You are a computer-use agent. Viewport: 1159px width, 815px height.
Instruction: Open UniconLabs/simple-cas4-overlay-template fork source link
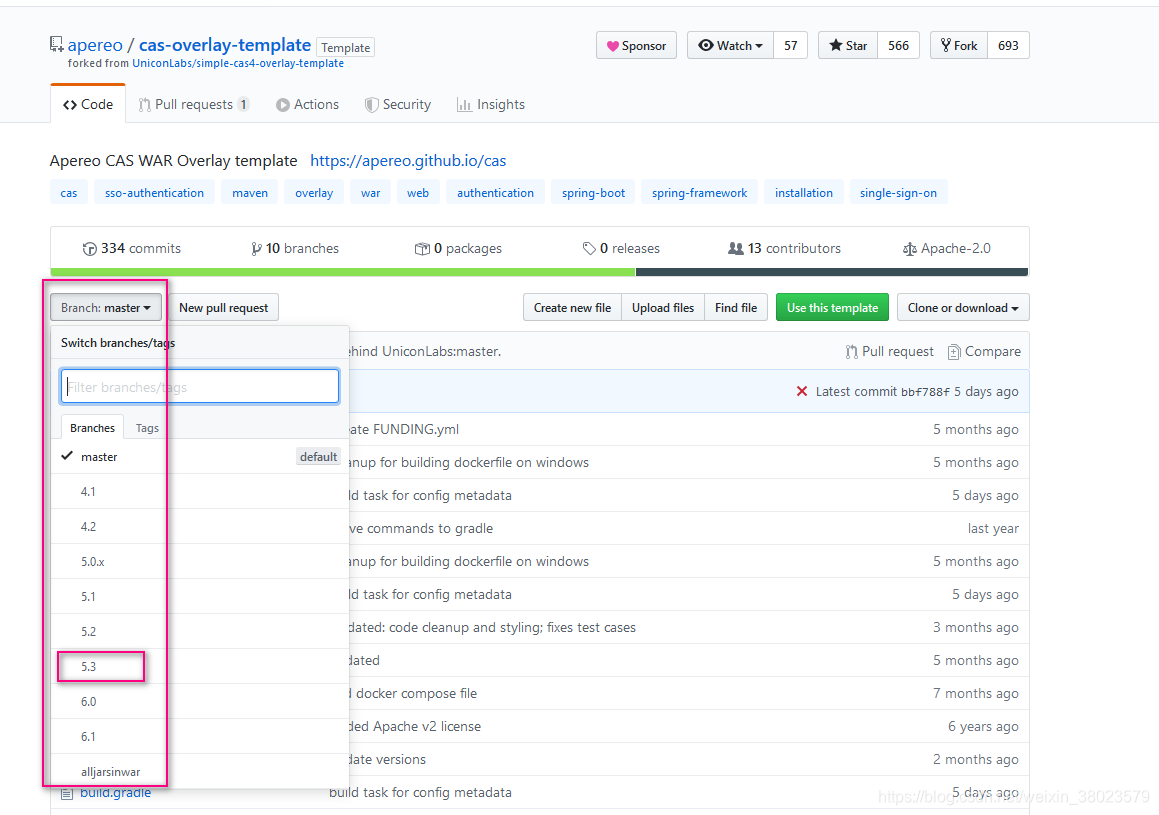[238, 64]
